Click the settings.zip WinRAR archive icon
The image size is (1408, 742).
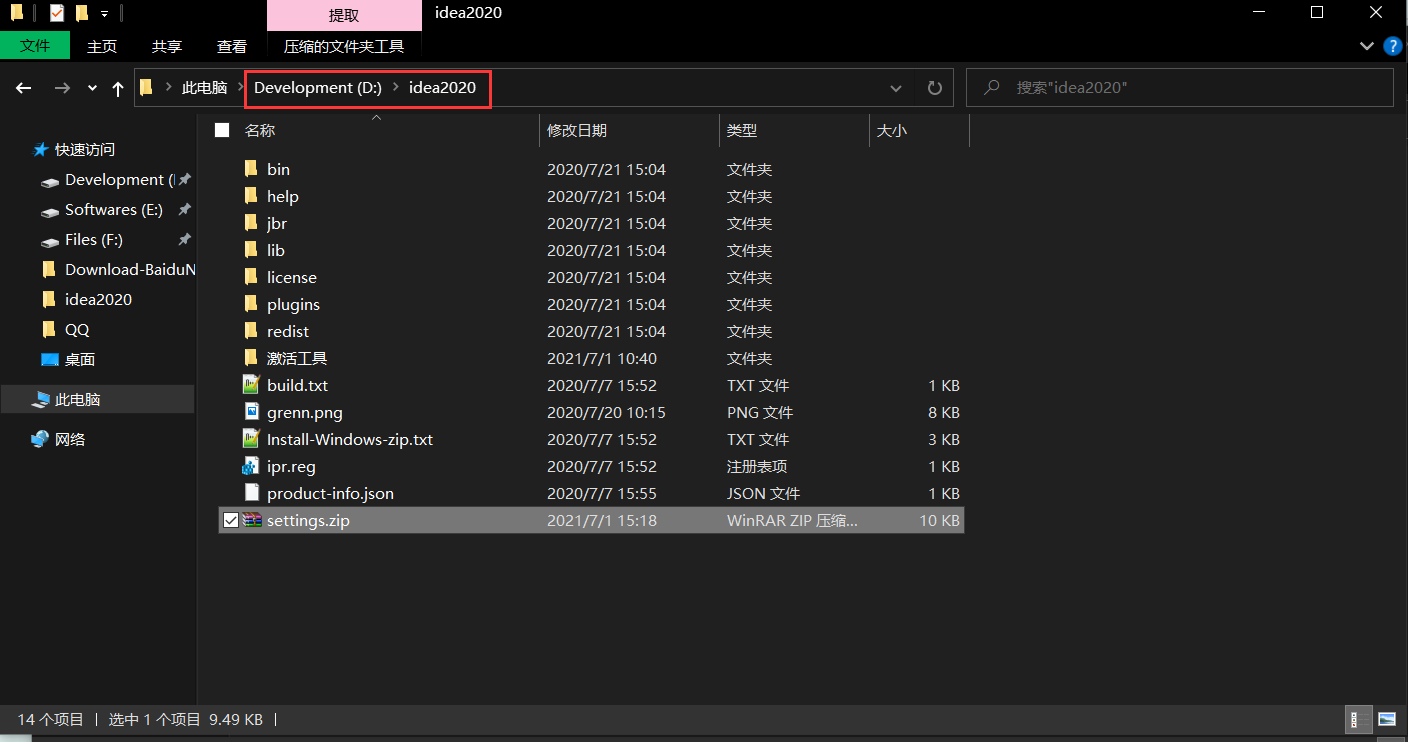click(251, 520)
